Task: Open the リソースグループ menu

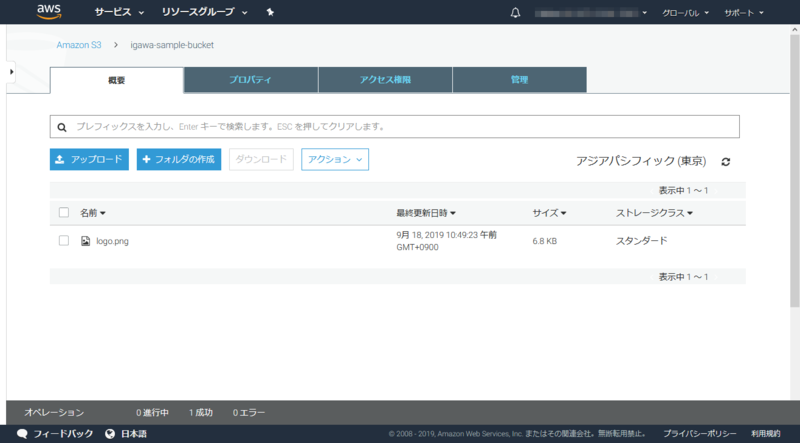Action: [205, 12]
